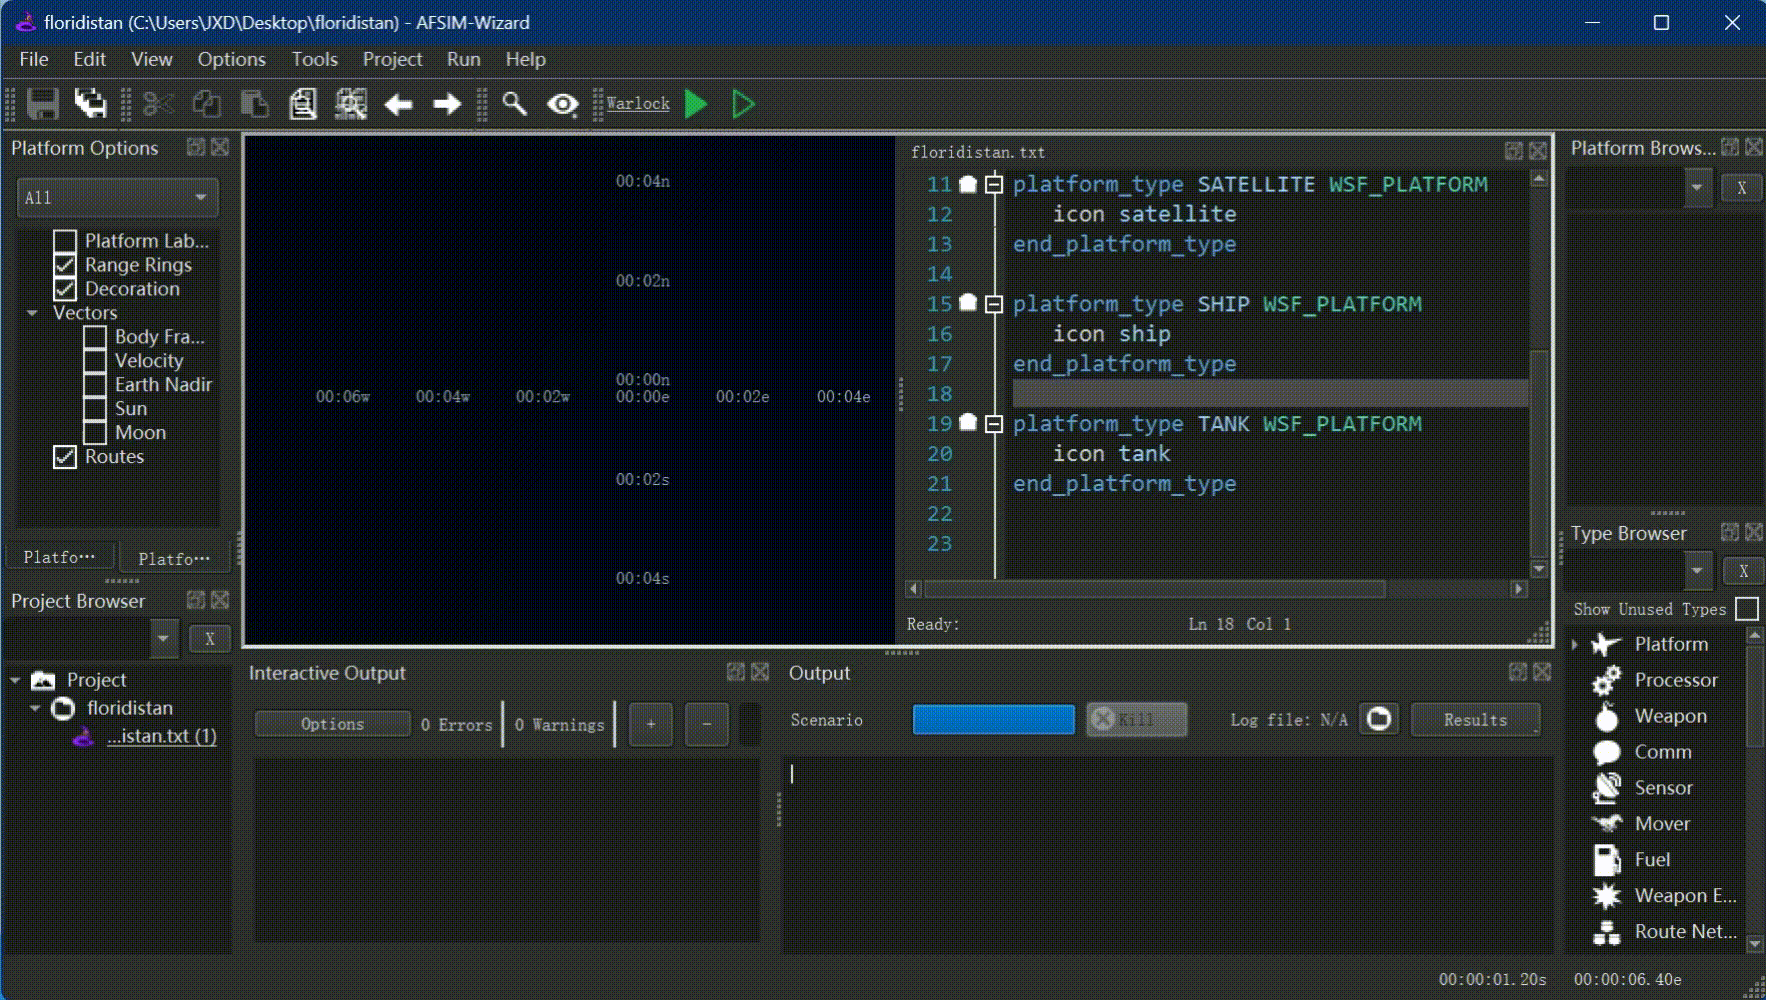Toggle Show Unused Types checkbox

tap(1747, 609)
